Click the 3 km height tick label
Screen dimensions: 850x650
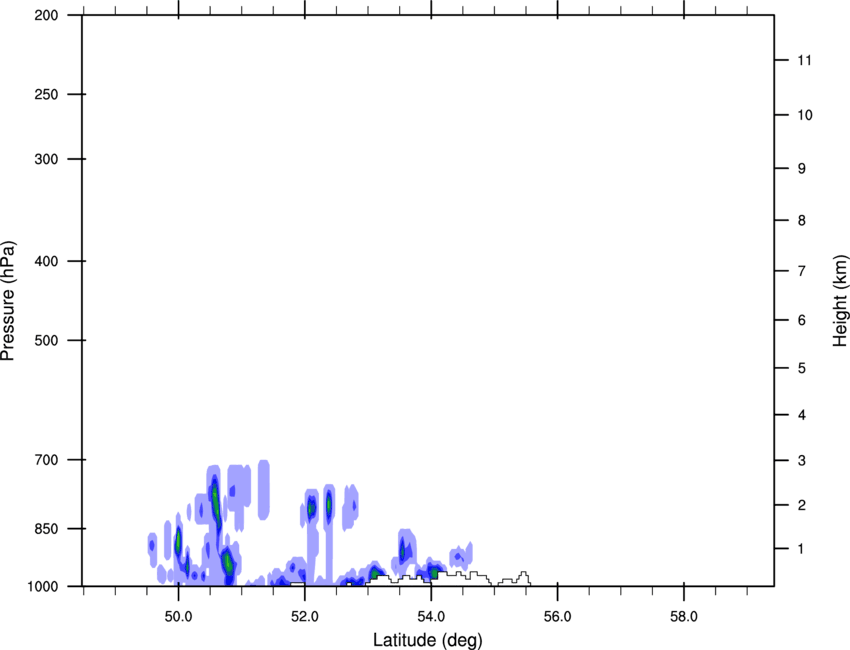click(x=802, y=460)
